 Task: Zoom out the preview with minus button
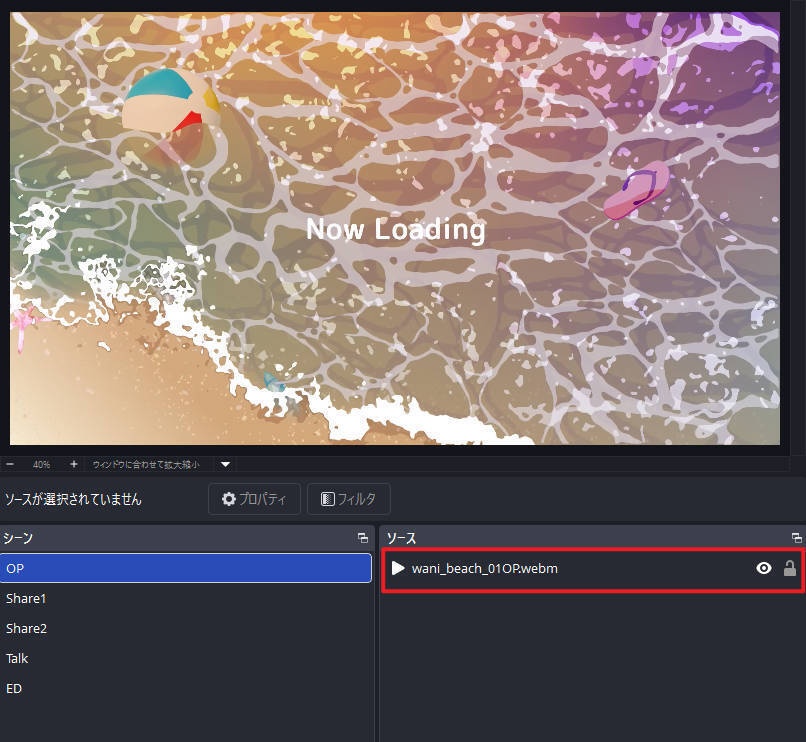coord(10,464)
